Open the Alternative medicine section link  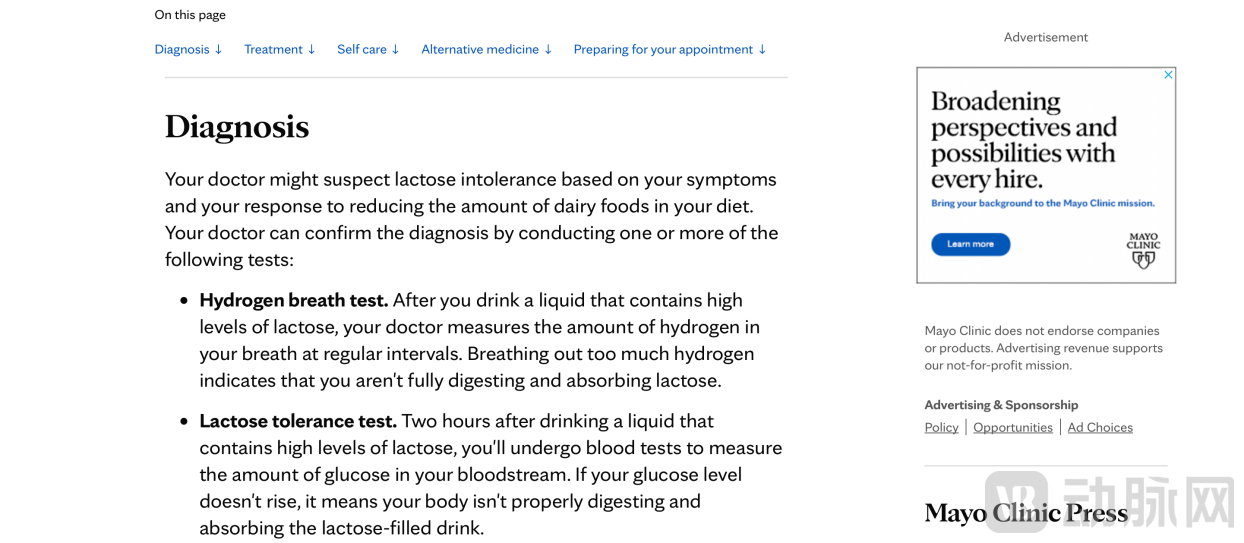(x=480, y=49)
